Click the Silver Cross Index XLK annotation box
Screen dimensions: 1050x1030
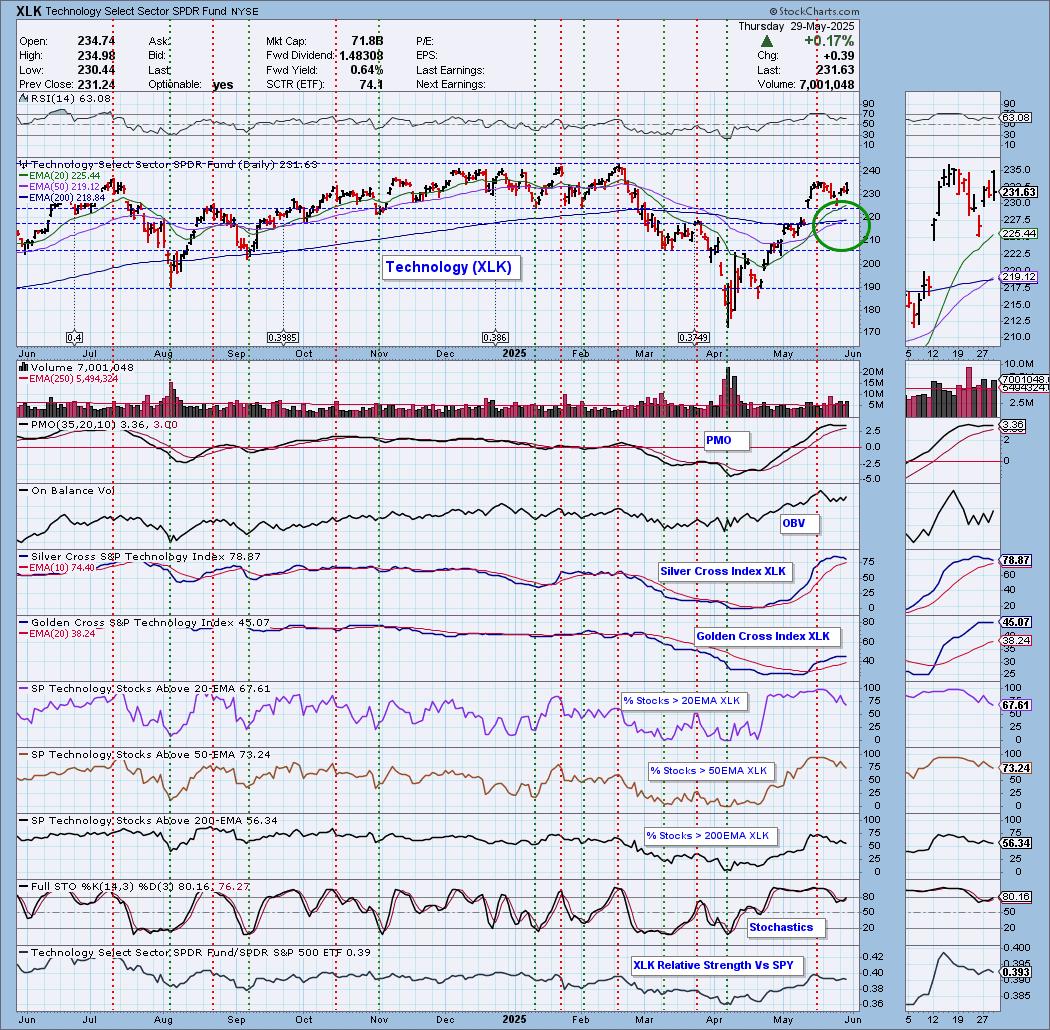[724, 571]
